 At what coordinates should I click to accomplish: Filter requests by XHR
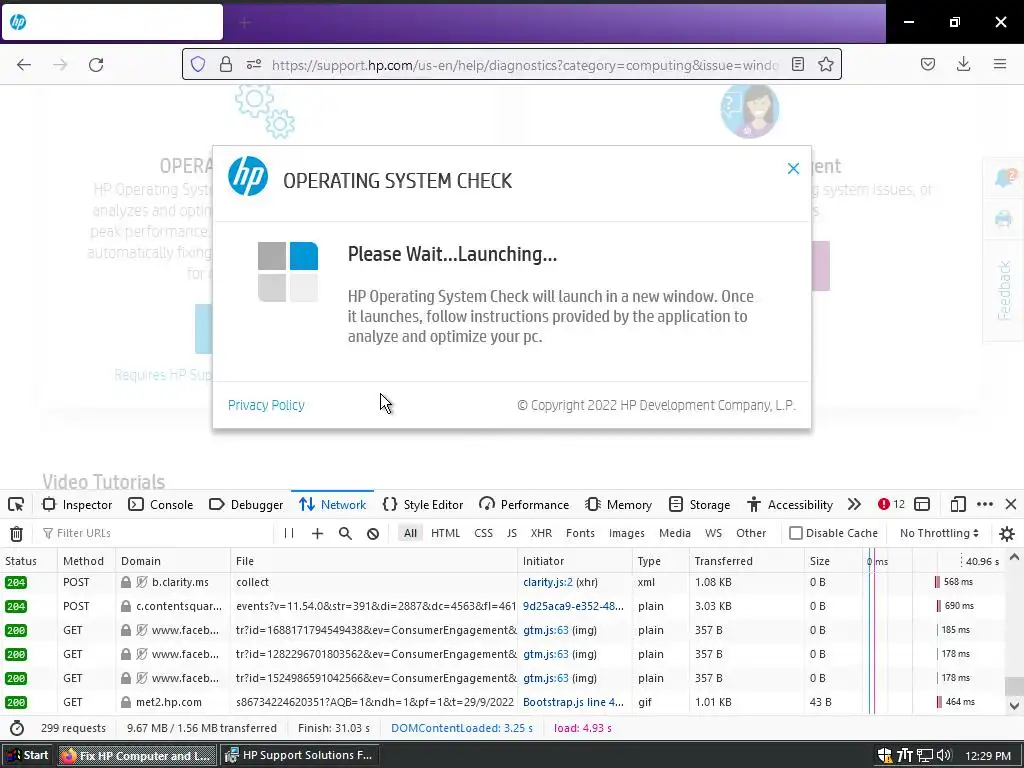pos(541,533)
